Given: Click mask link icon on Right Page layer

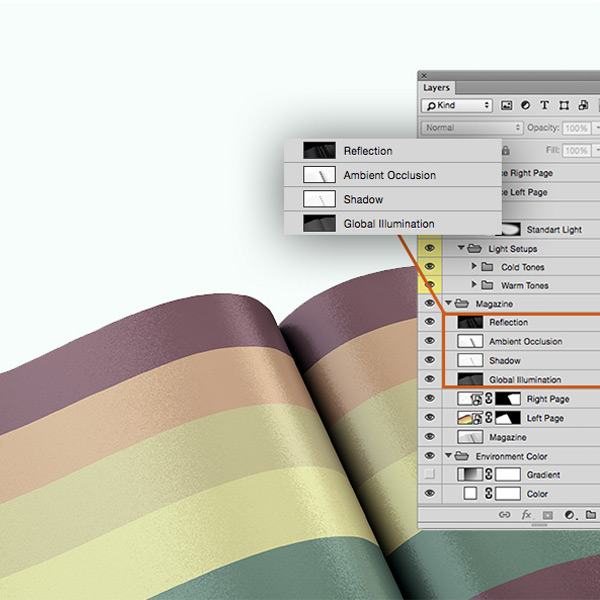Looking at the screenshot, I should 489,399.
